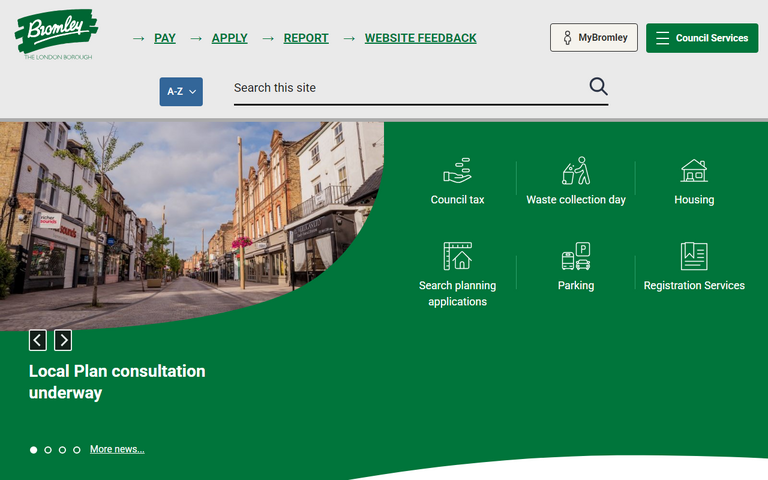
Task: Select the first carousel slide dot
Action: (x=34, y=450)
